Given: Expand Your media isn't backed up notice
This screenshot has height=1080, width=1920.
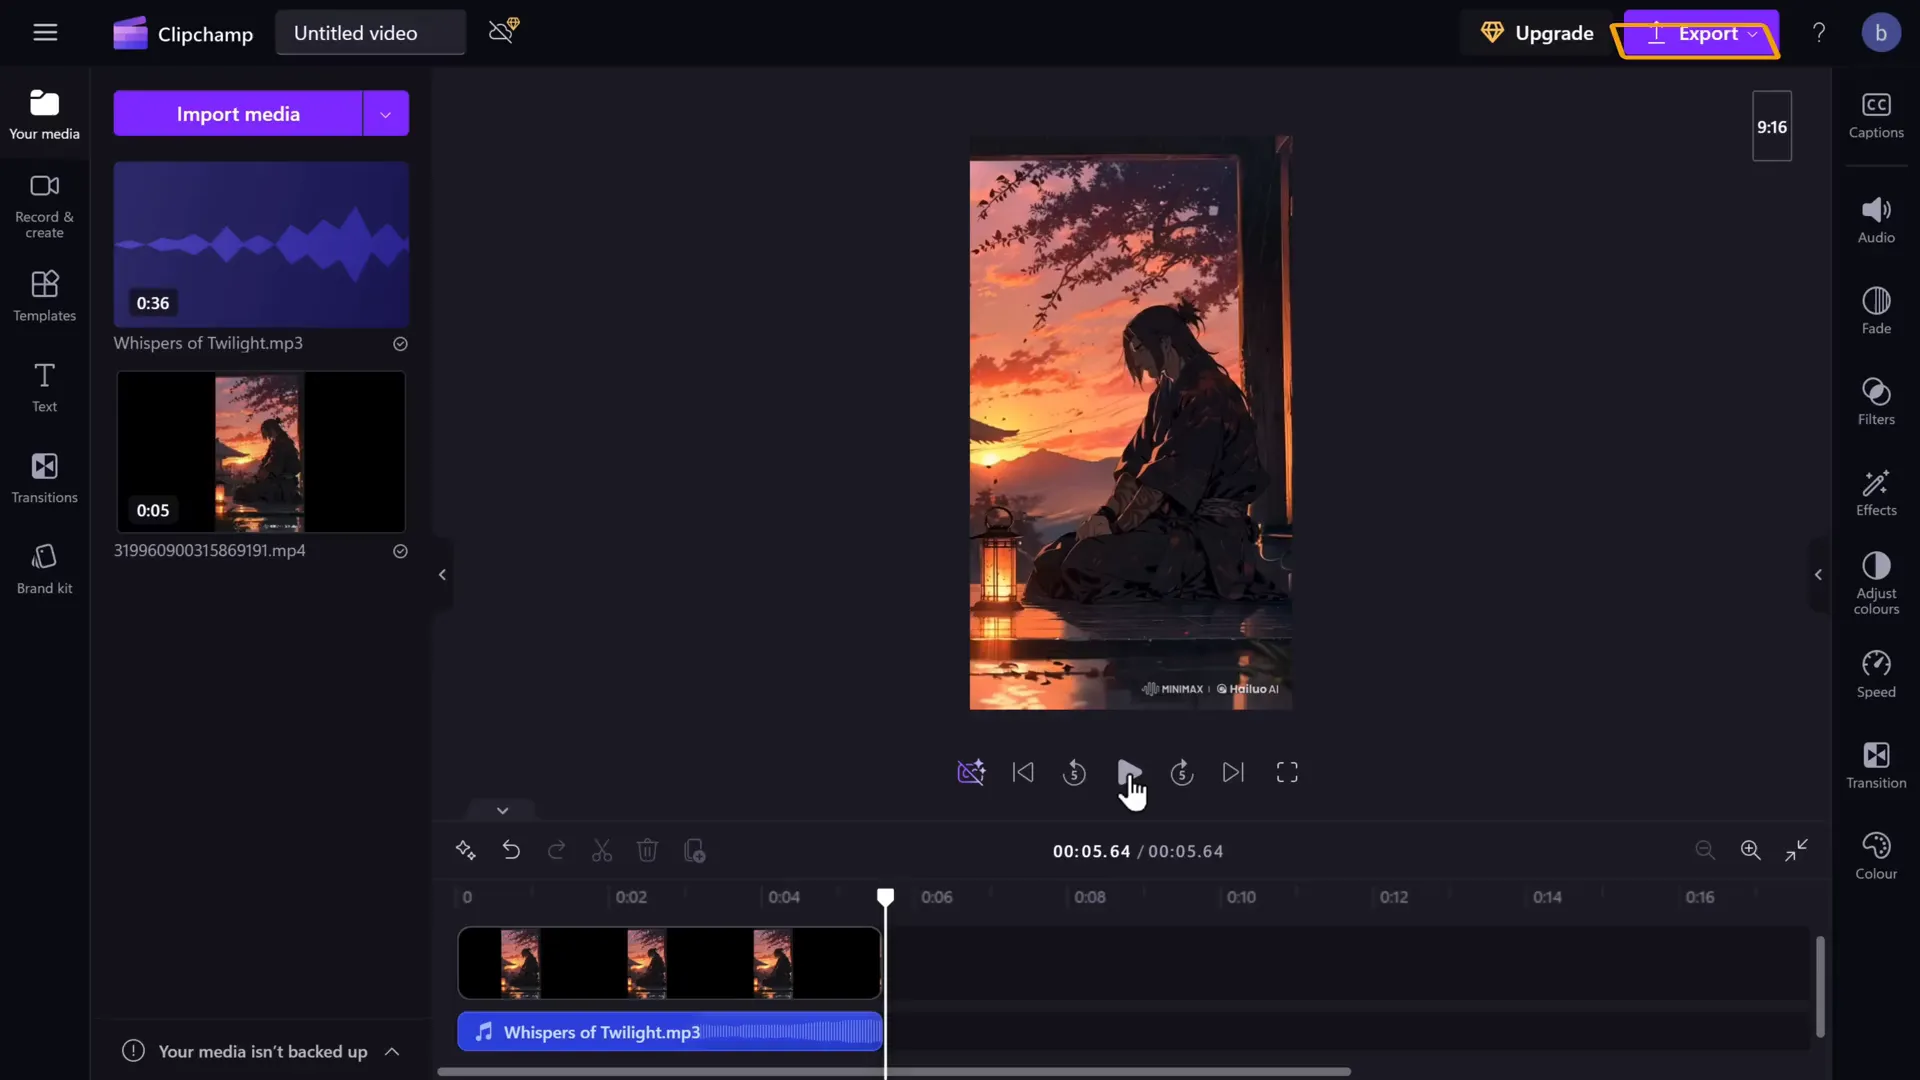Looking at the screenshot, I should (392, 1052).
